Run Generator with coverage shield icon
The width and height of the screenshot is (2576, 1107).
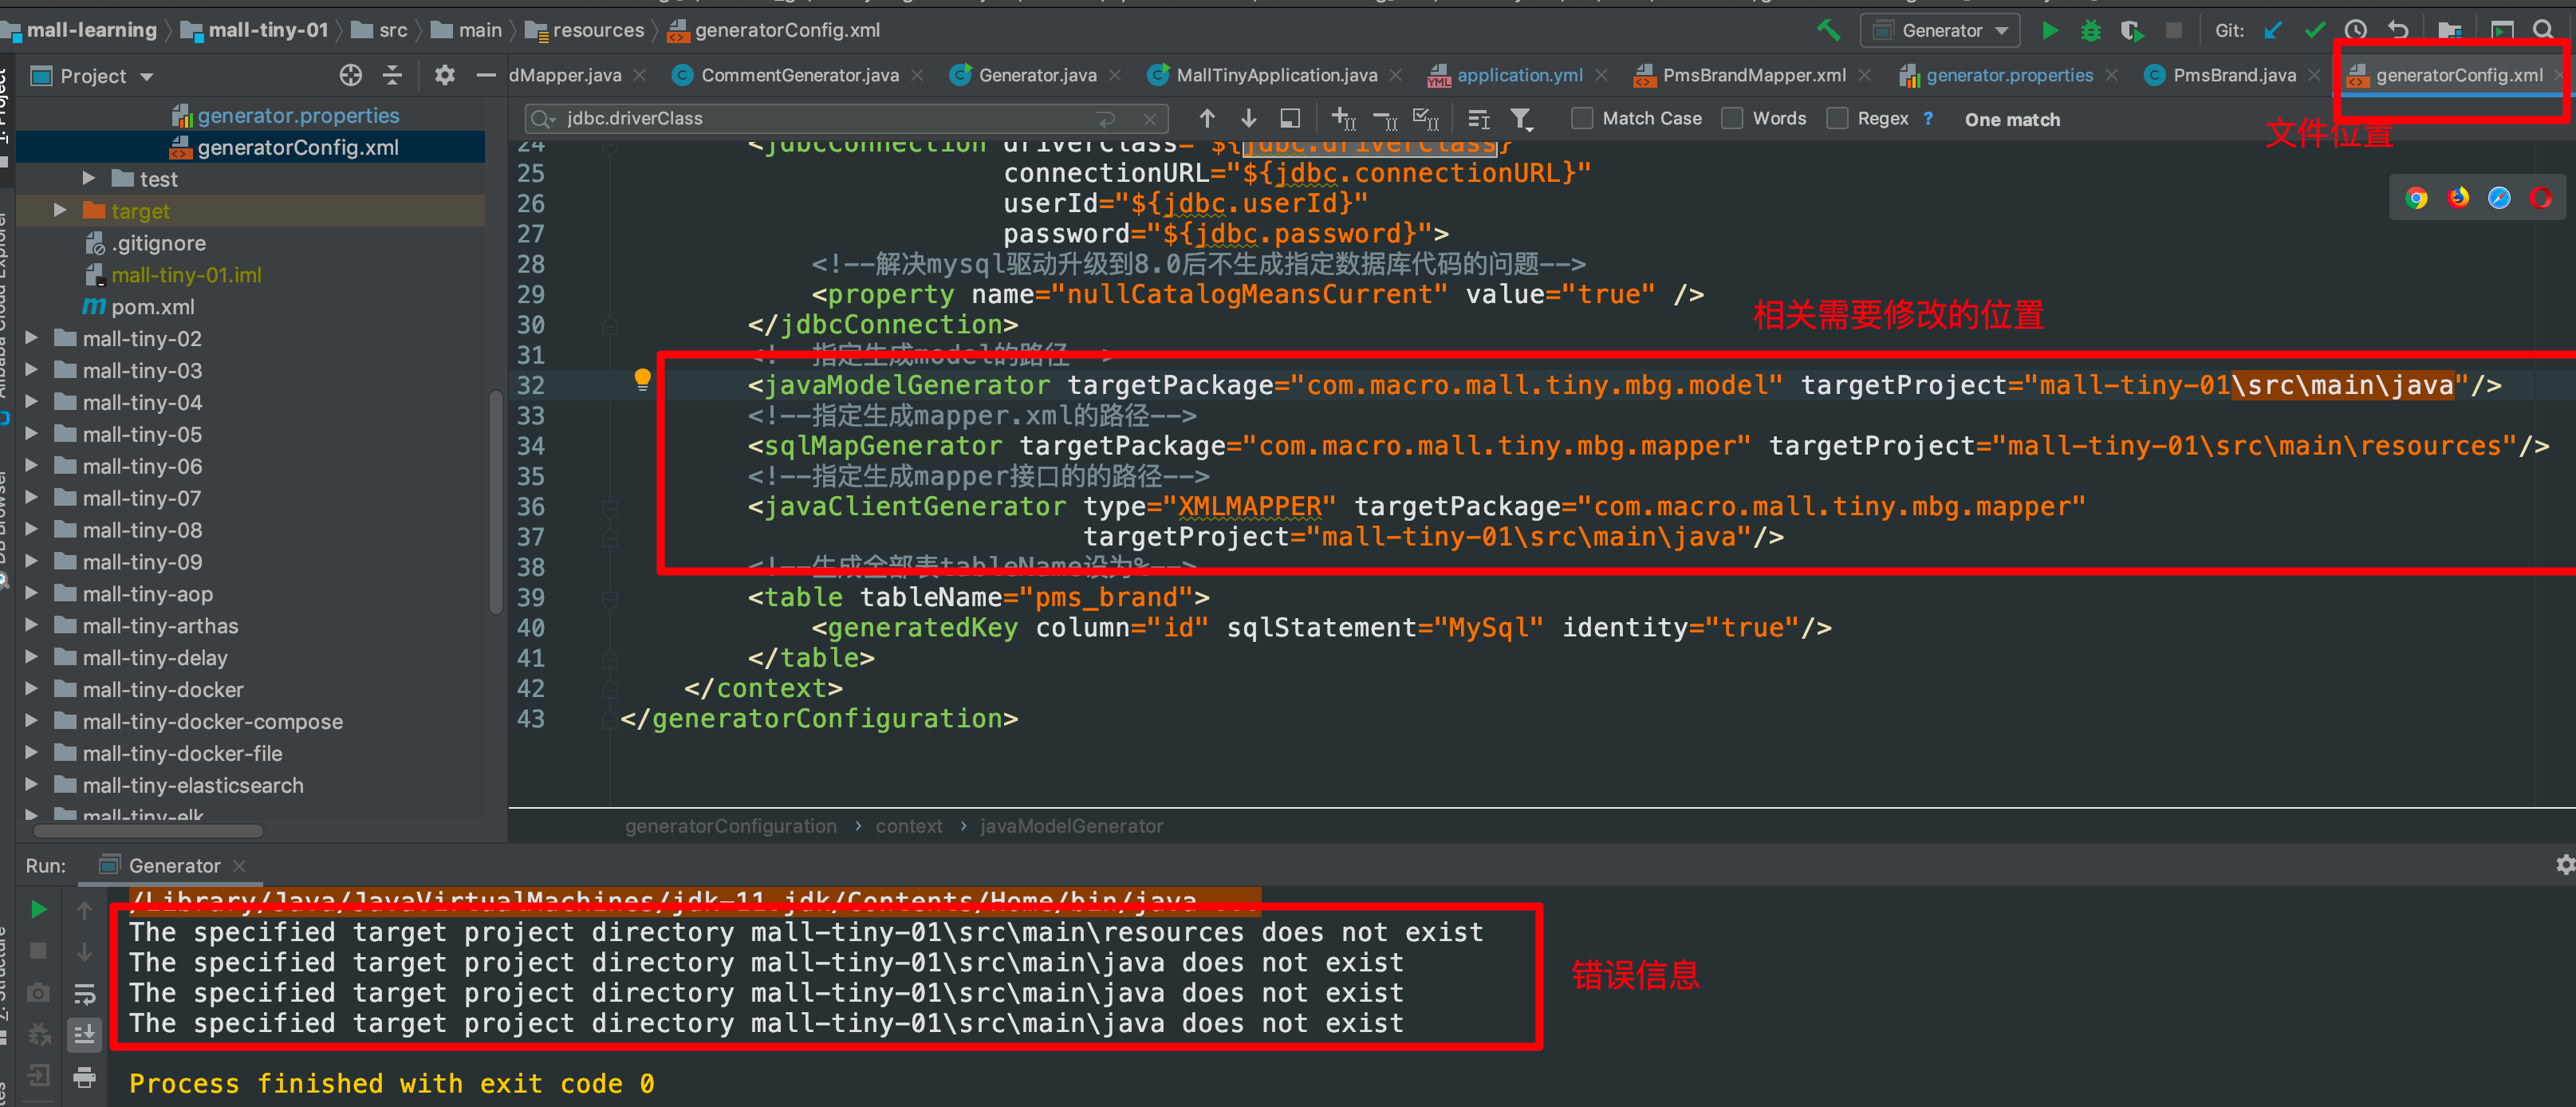(x=2131, y=30)
